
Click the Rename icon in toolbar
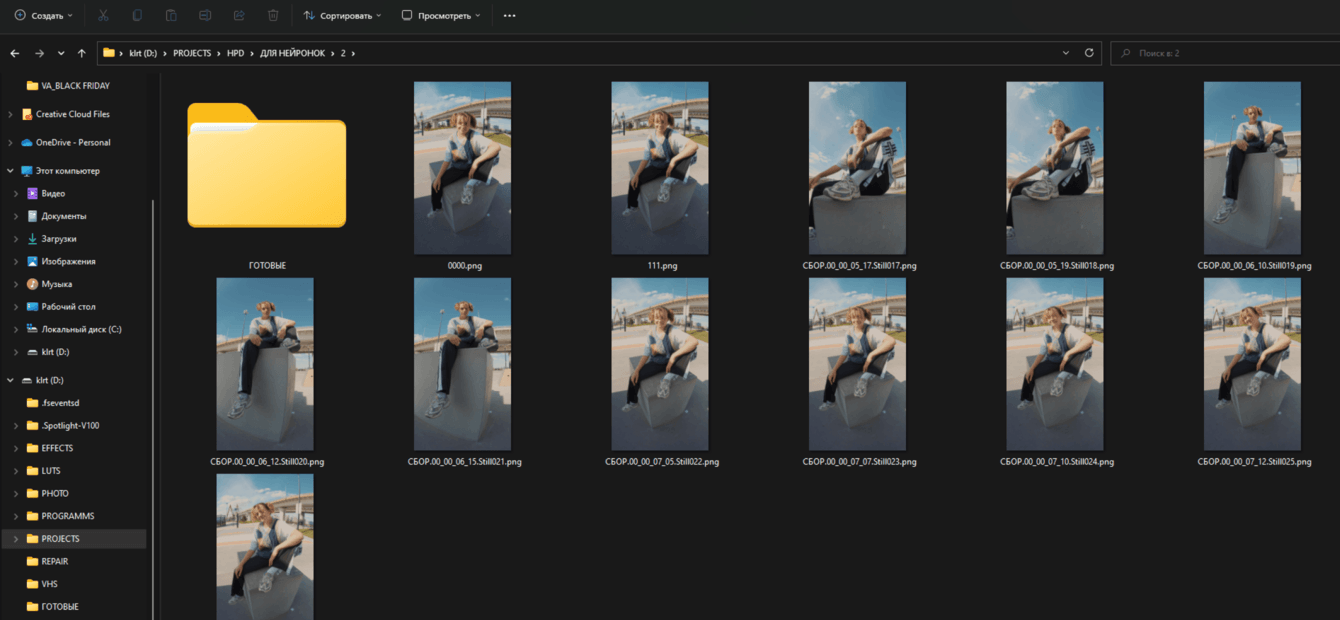[205, 16]
